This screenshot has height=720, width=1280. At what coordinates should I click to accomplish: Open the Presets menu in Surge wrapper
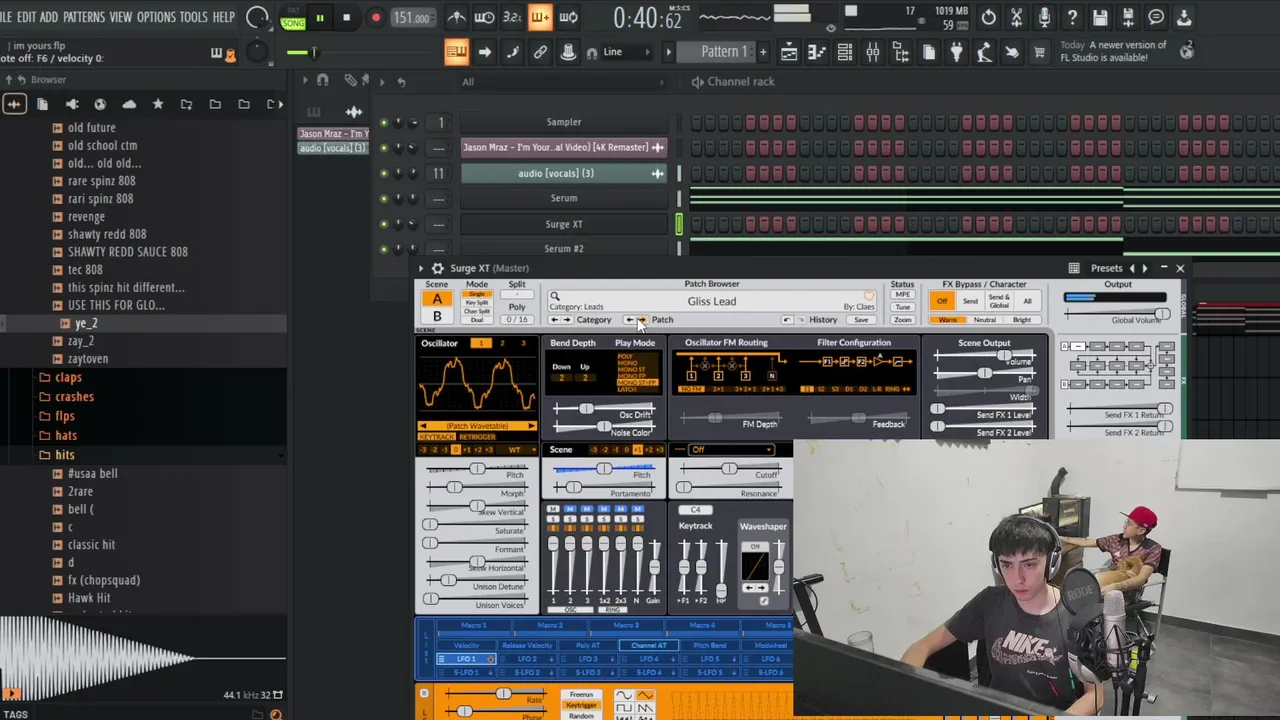click(1106, 268)
